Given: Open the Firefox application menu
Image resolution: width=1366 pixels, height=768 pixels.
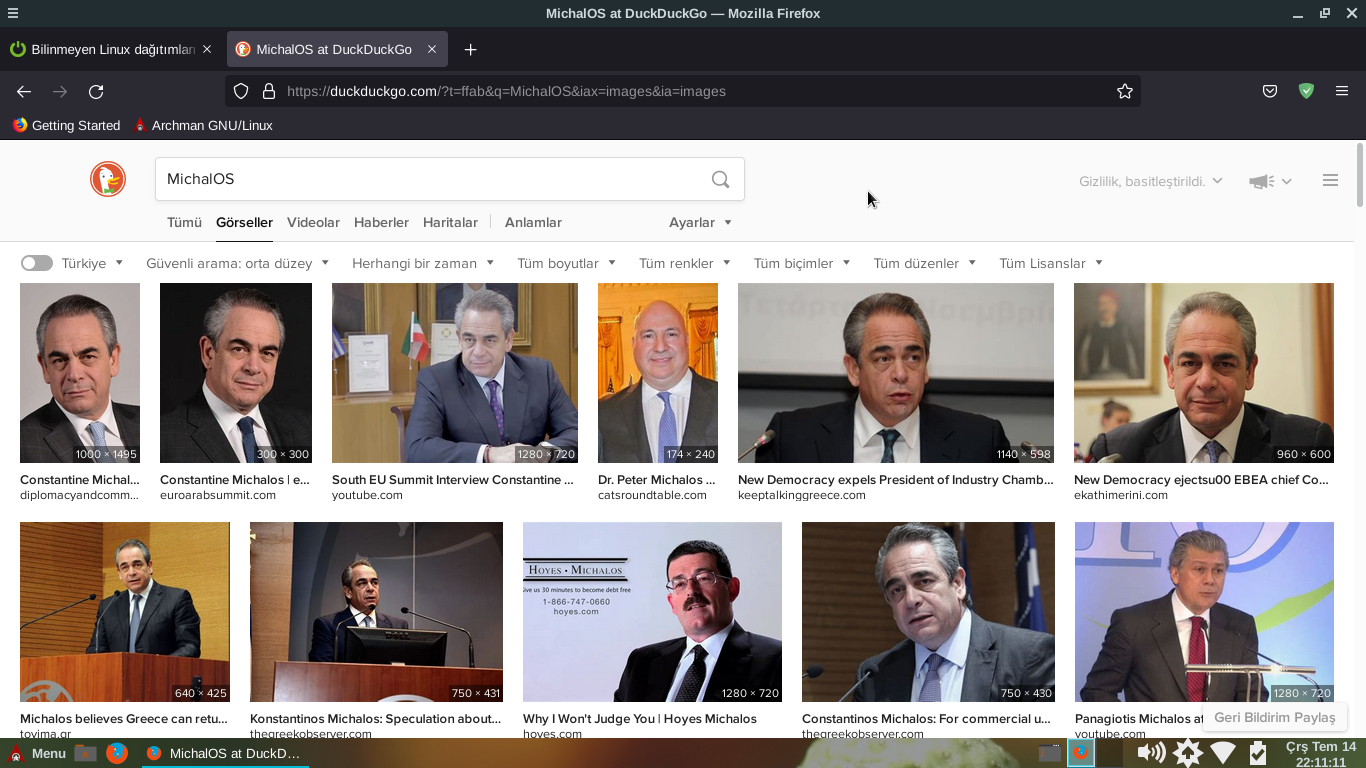Looking at the screenshot, I should 1342,91.
